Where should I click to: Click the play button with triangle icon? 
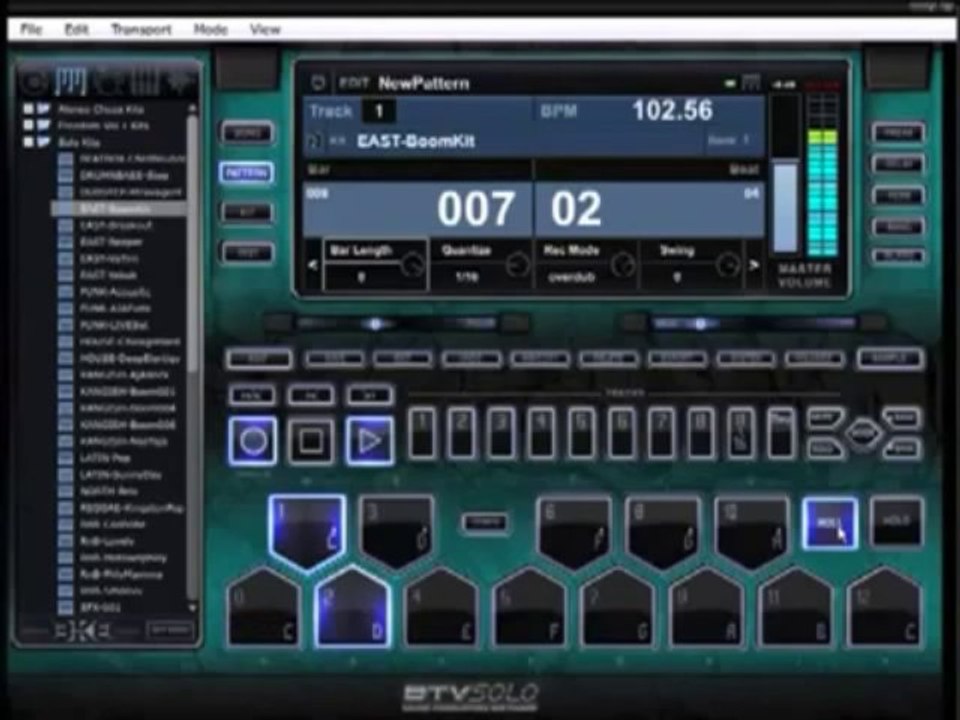coord(369,441)
